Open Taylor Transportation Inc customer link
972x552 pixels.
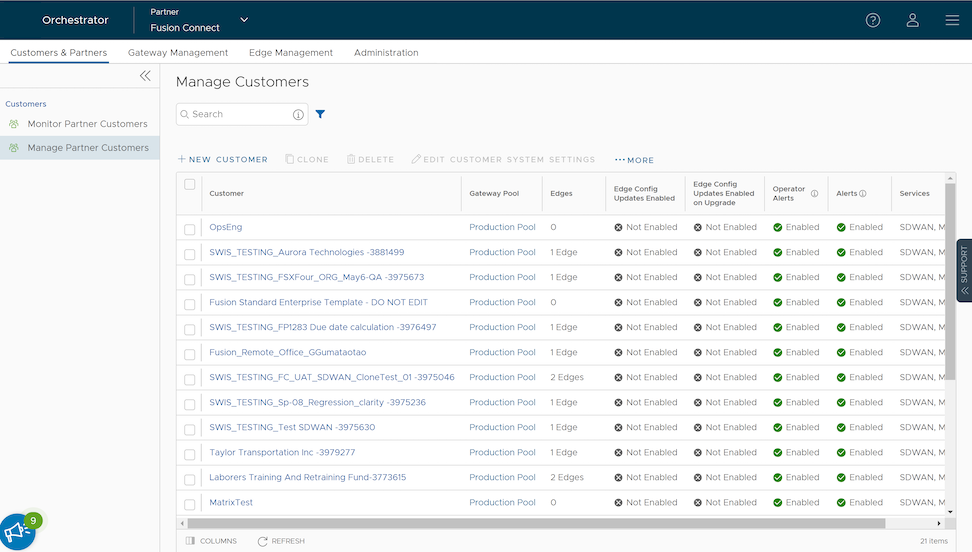282,452
